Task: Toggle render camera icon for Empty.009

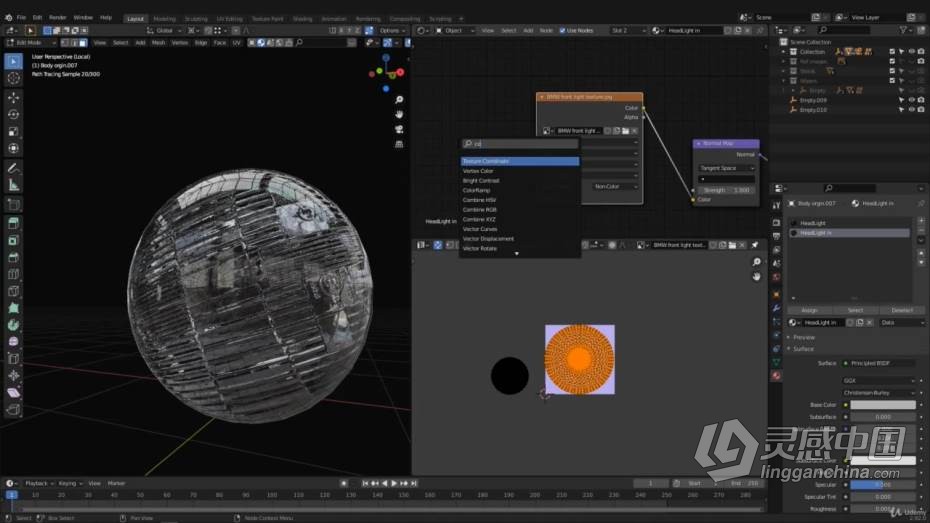Action: [x=921, y=100]
